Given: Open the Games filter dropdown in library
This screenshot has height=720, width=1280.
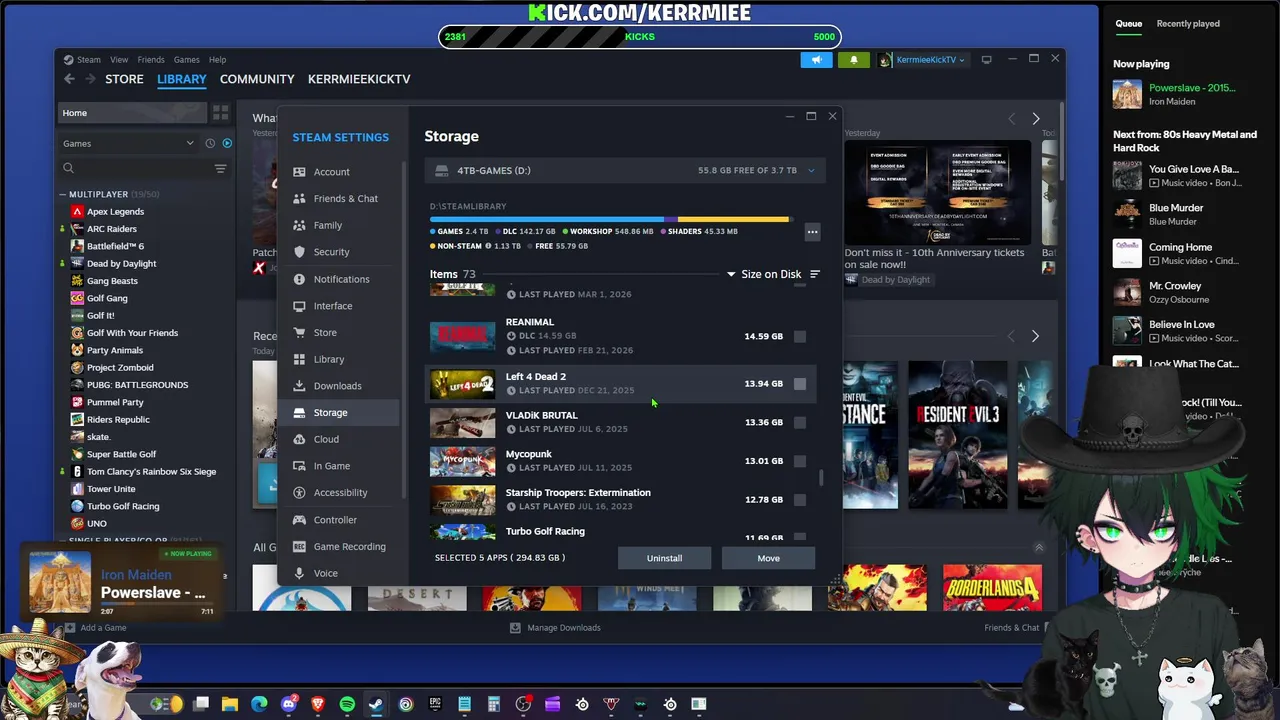Looking at the screenshot, I should 128,143.
